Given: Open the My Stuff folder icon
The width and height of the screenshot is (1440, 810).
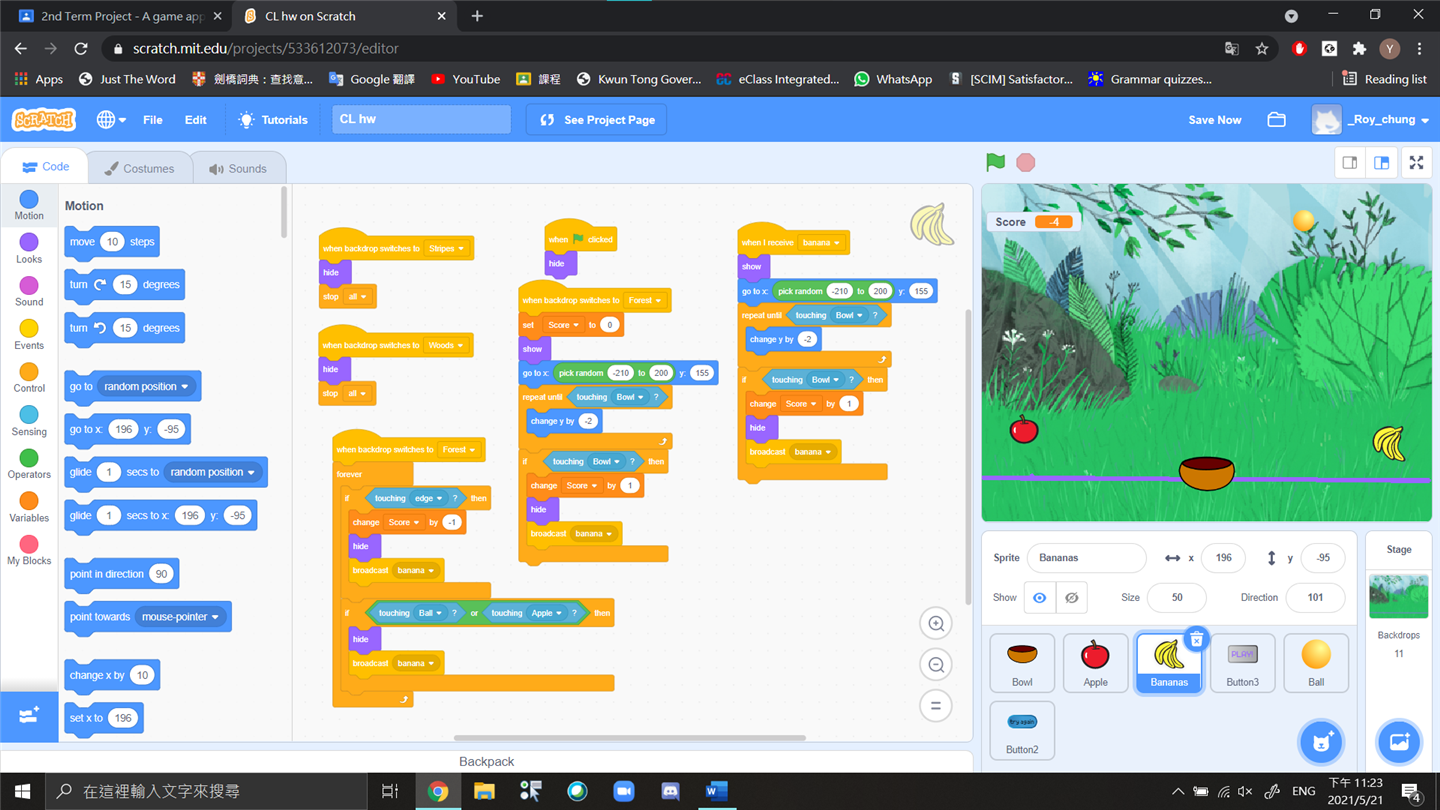Looking at the screenshot, I should coord(1276,120).
